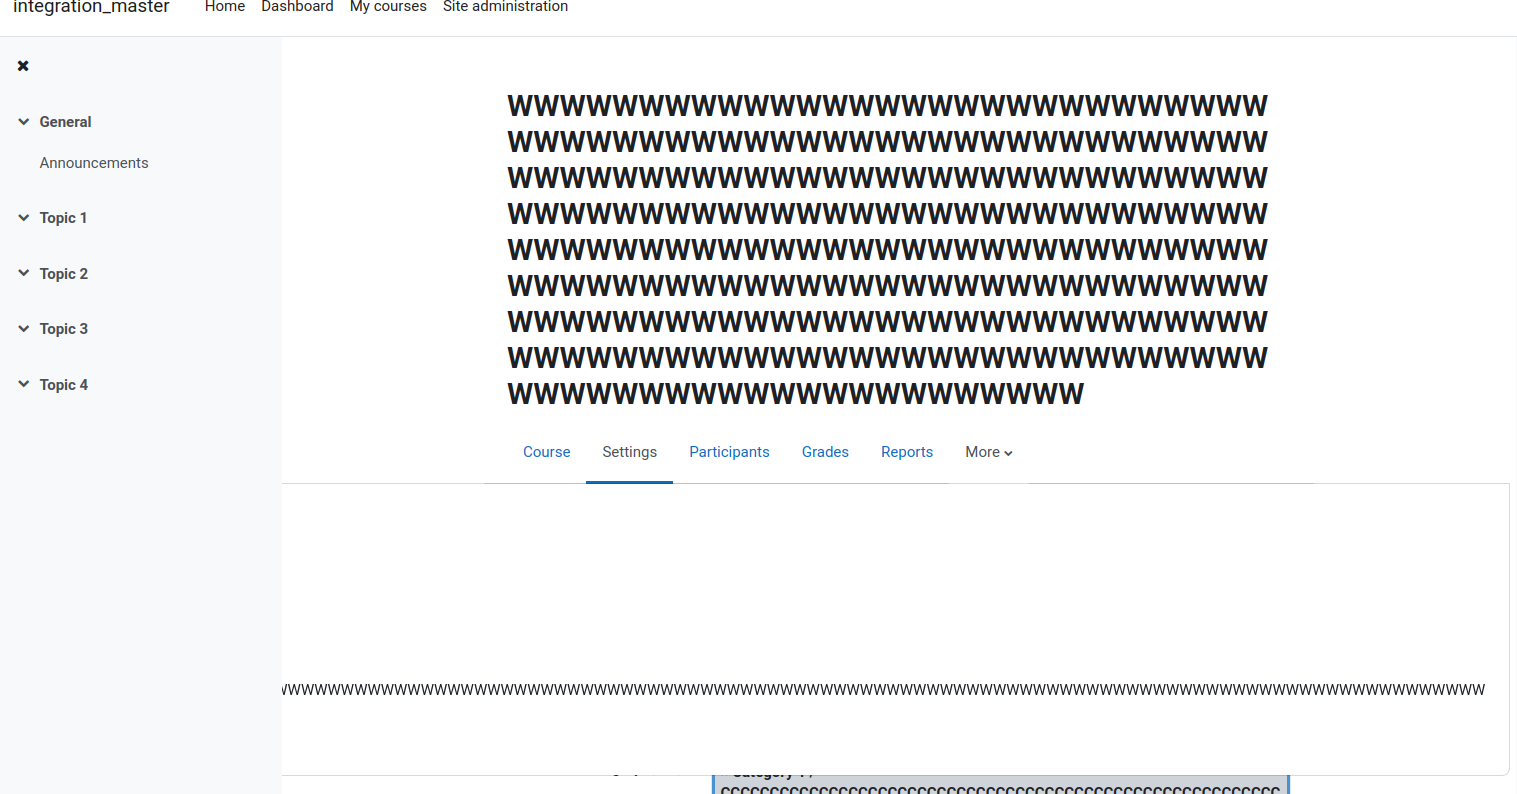Collapse the Topic 3 section chevron

click(x=24, y=329)
